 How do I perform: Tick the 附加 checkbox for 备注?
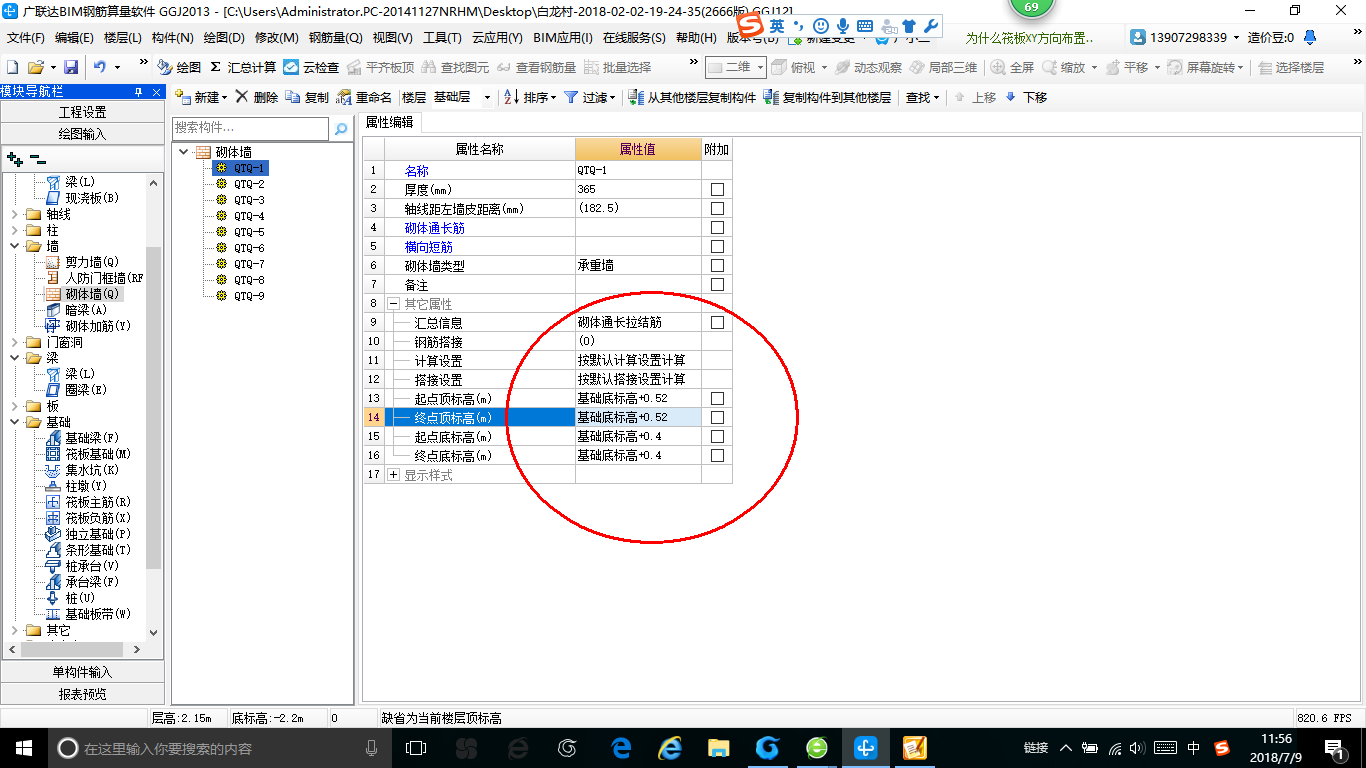[x=717, y=284]
